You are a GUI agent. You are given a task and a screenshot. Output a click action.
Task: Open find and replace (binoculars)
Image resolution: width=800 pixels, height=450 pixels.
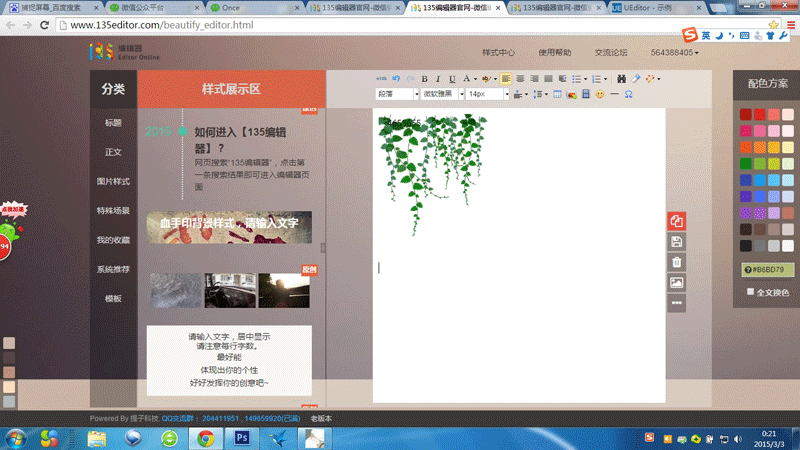[x=621, y=79]
